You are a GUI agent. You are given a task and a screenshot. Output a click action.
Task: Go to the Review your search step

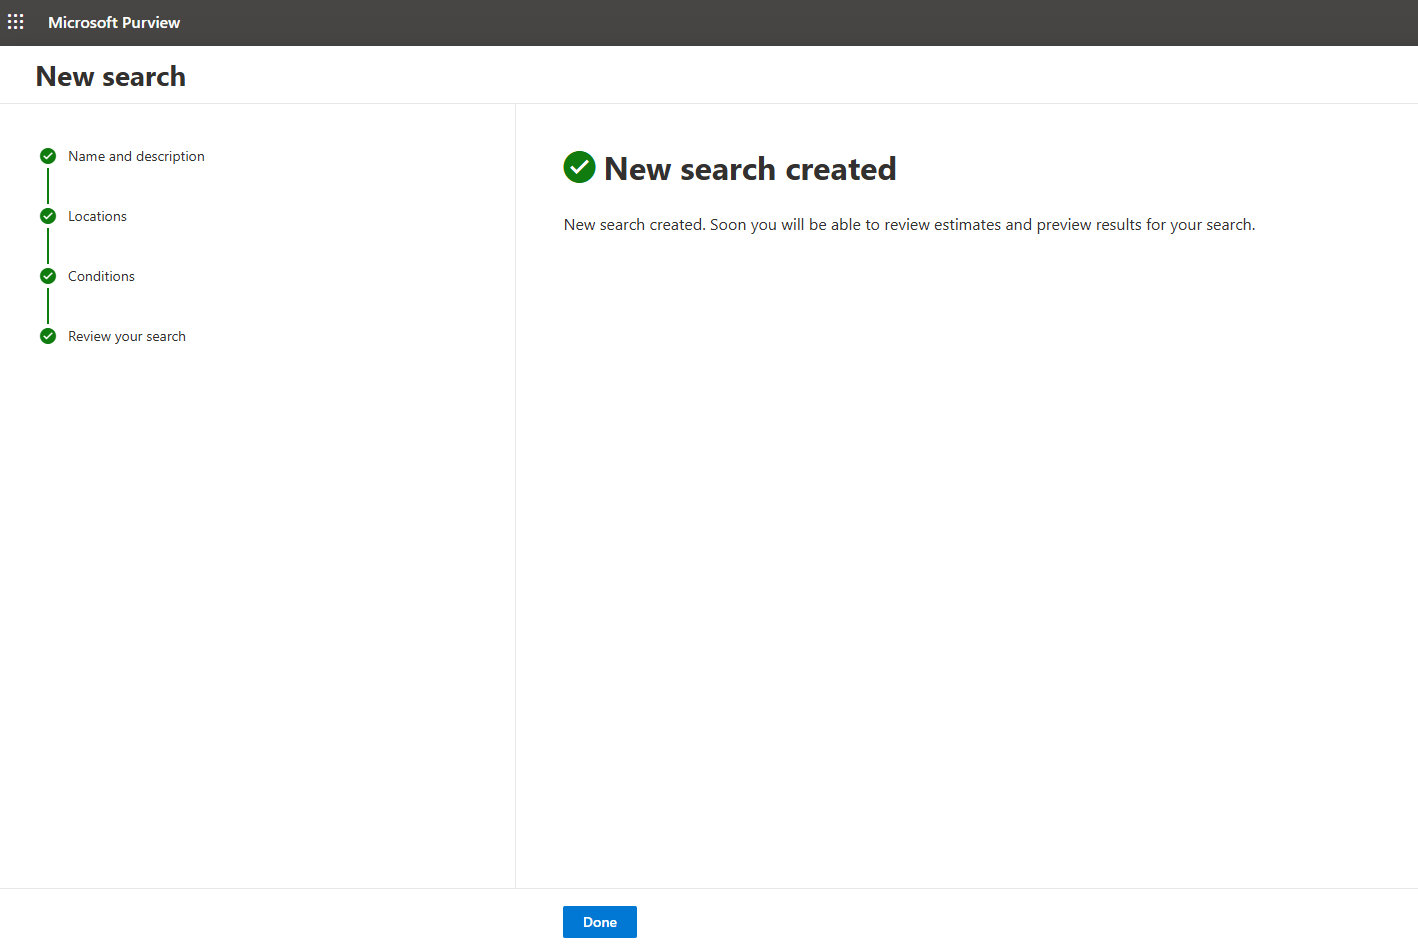[127, 336]
